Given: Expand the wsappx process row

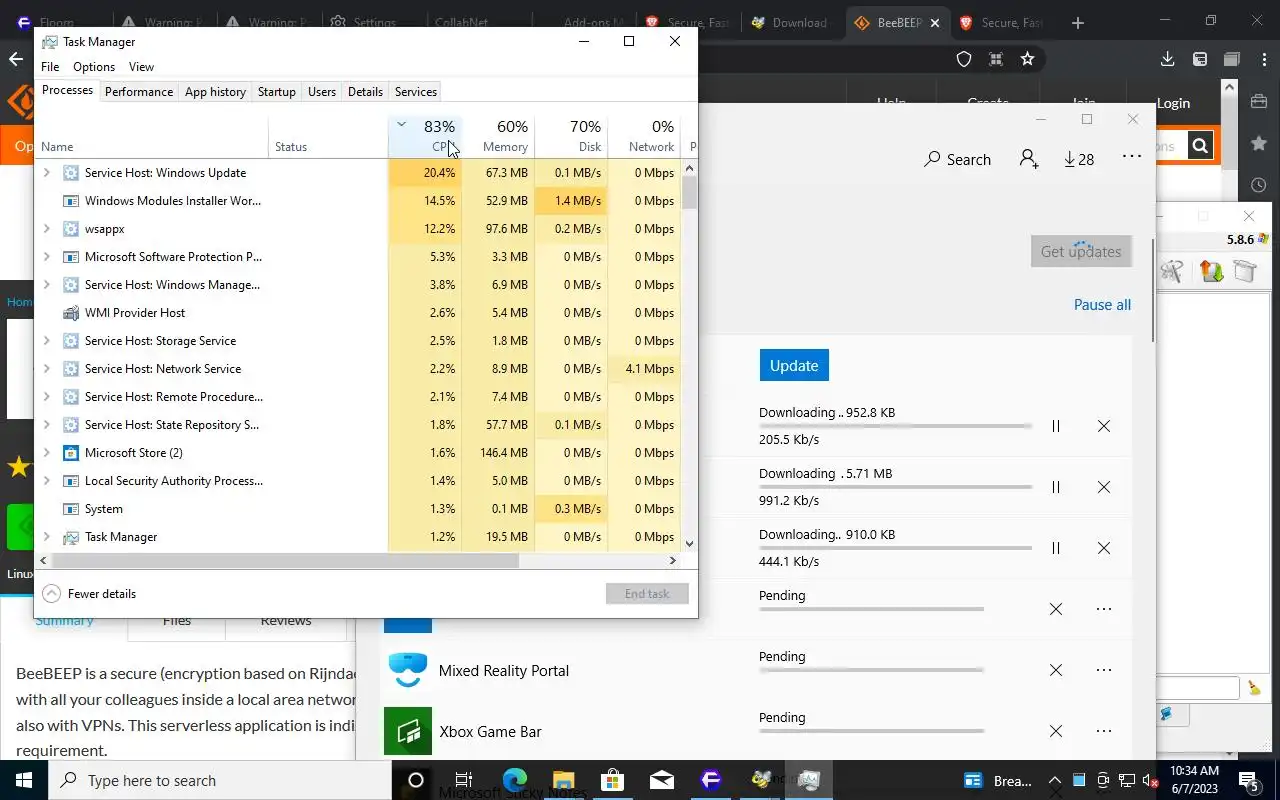Looking at the screenshot, I should coord(46,229).
